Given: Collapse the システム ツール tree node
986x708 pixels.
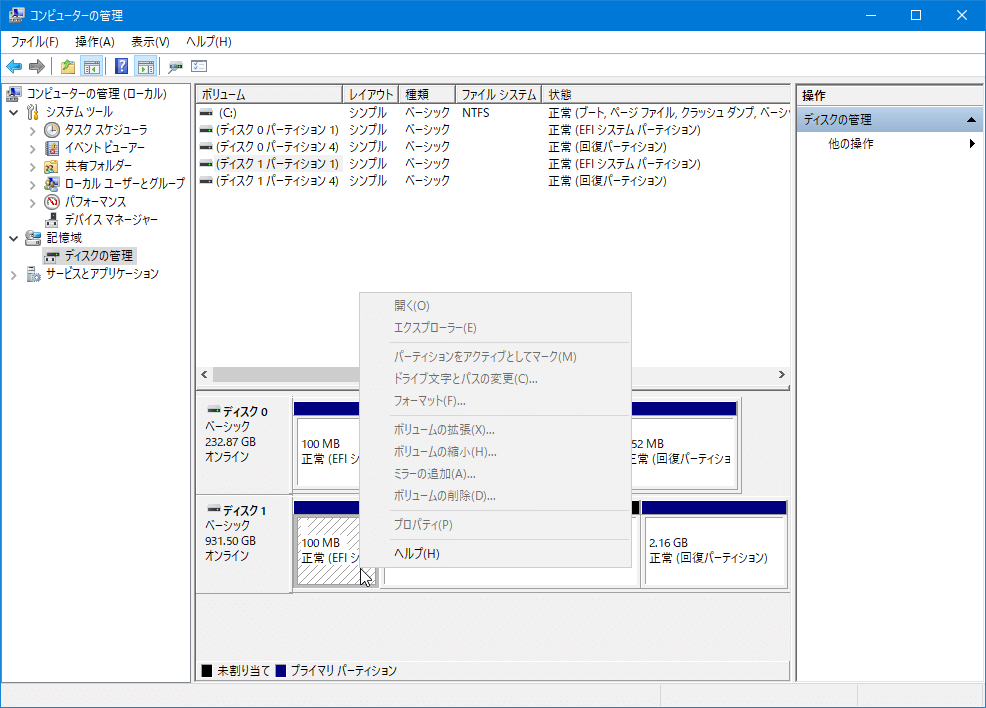Looking at the screenshot, I should tap(14, 112).
